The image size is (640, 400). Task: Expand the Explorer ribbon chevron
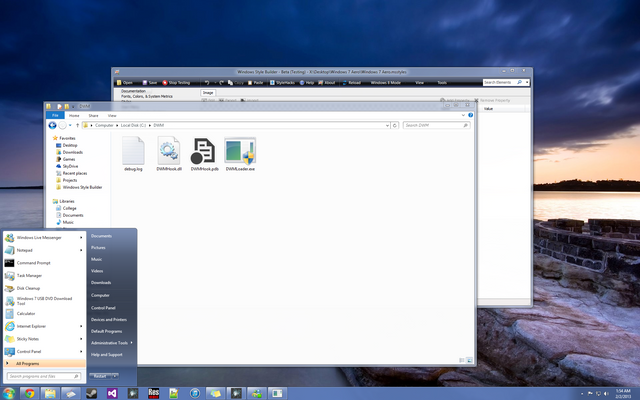[463, 116]
